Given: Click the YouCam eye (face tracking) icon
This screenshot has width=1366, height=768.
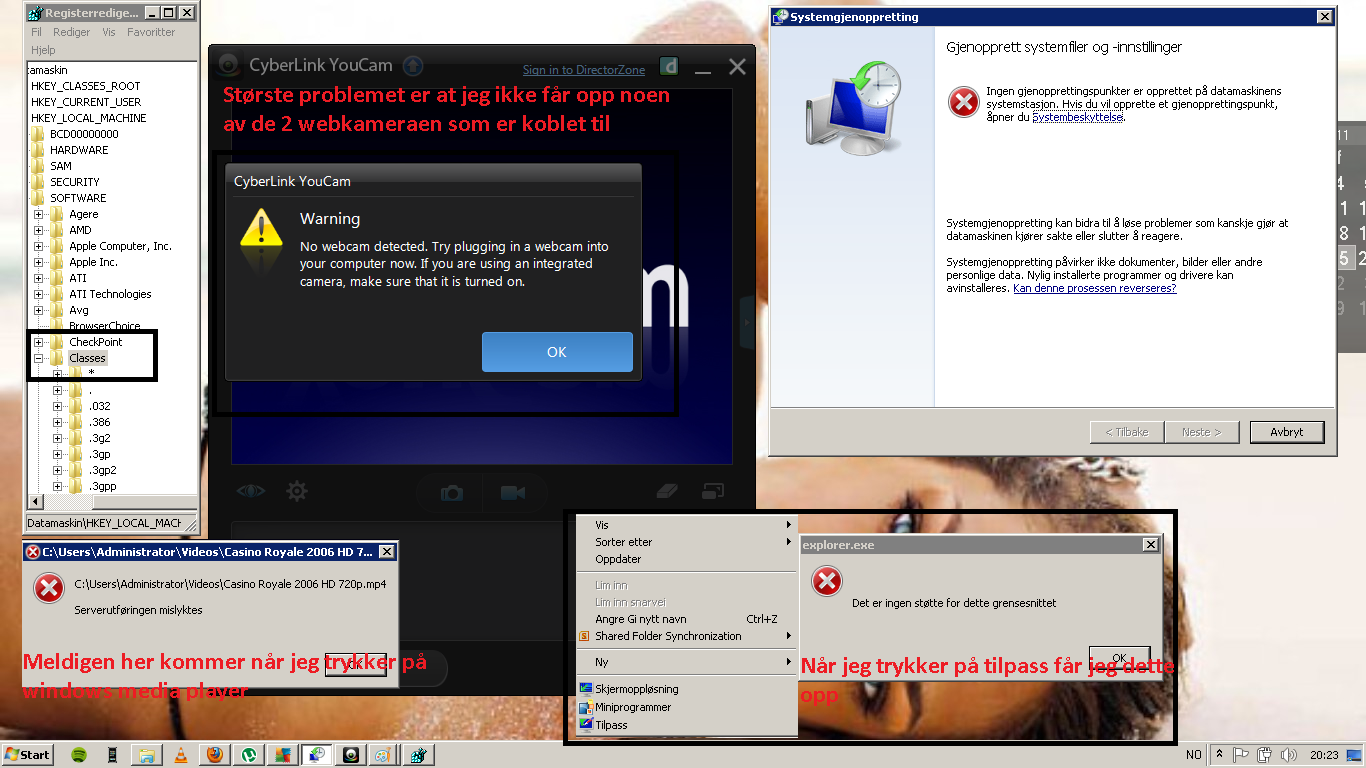Looking at the screenshot, I should click(251, 491).
